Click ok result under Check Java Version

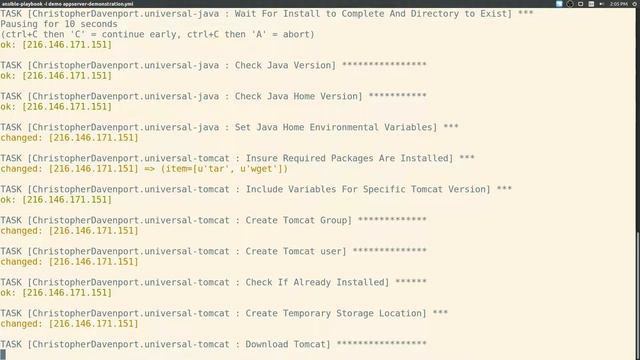click(56, 76)
